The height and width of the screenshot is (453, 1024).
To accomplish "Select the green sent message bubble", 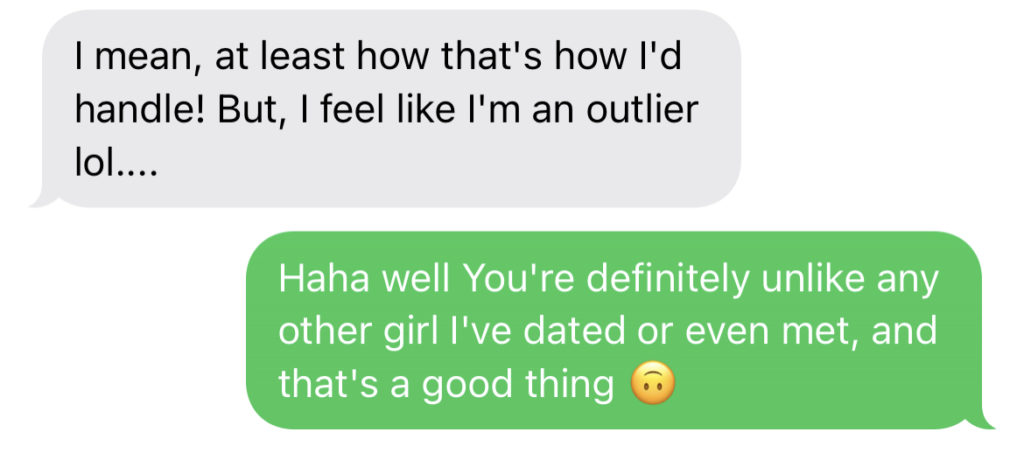I will coord(619,330).
